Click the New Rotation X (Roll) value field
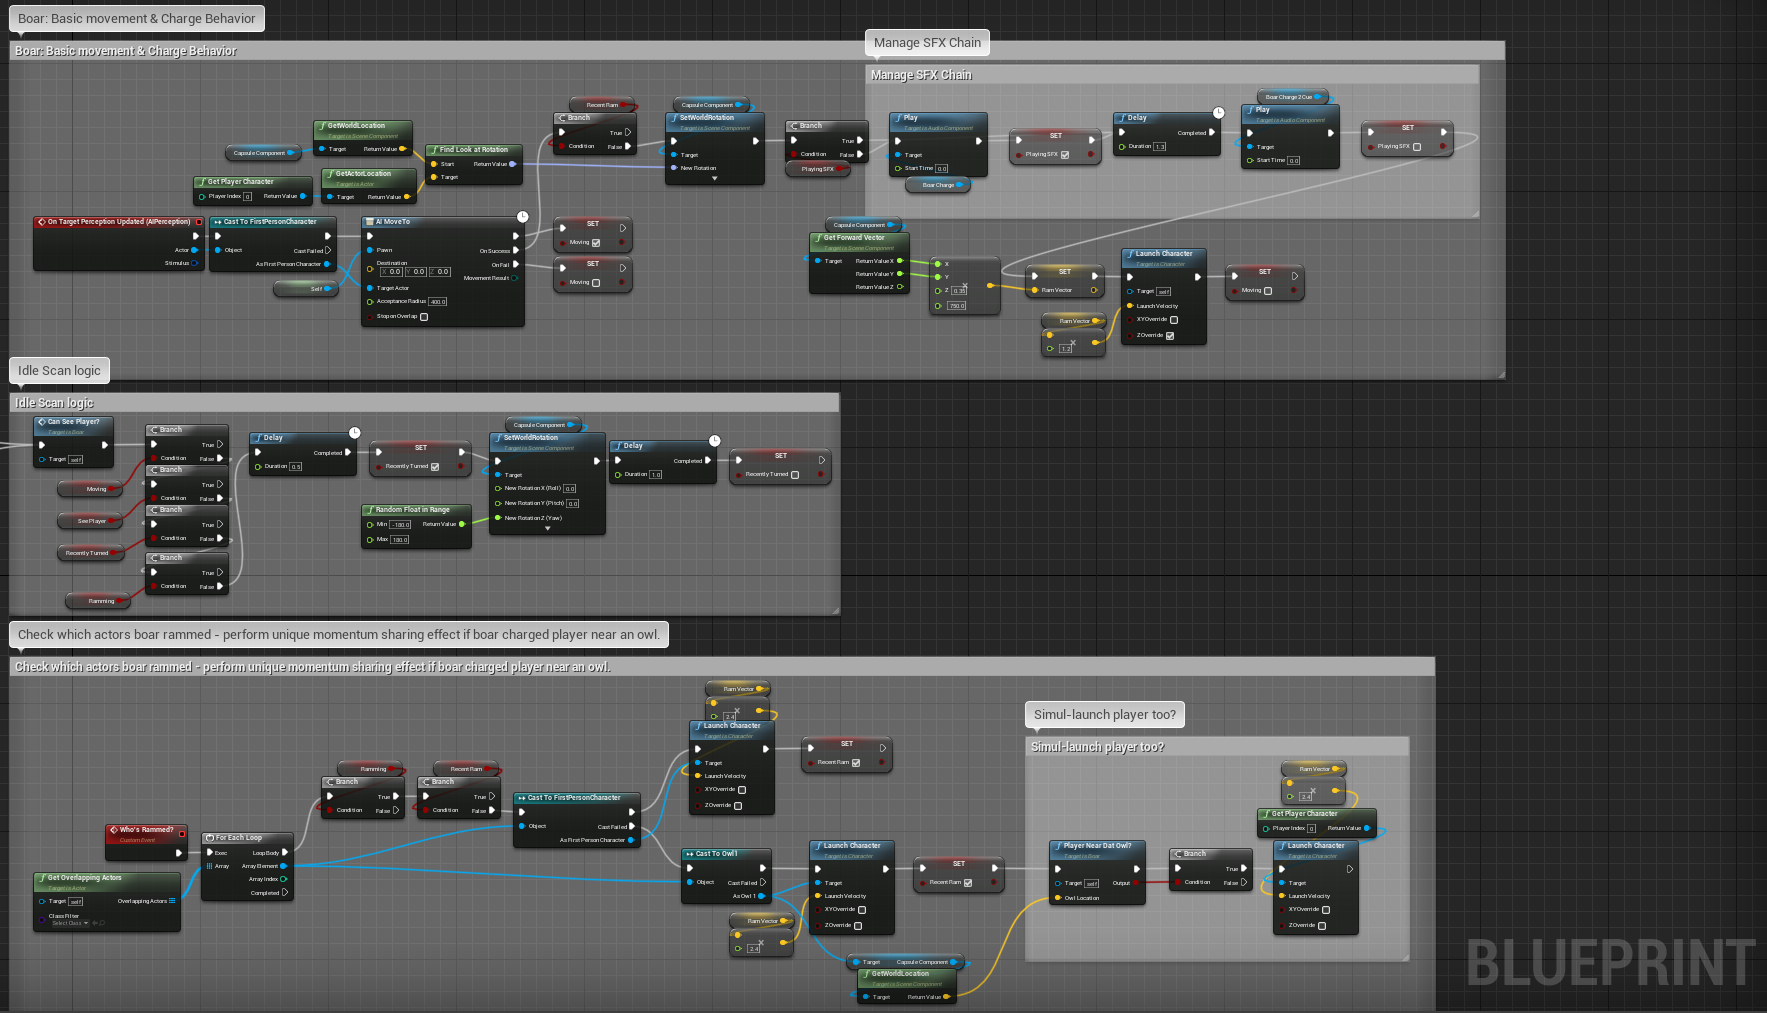The width and height of the screenshot is (1767, 1013). (570, 489)
